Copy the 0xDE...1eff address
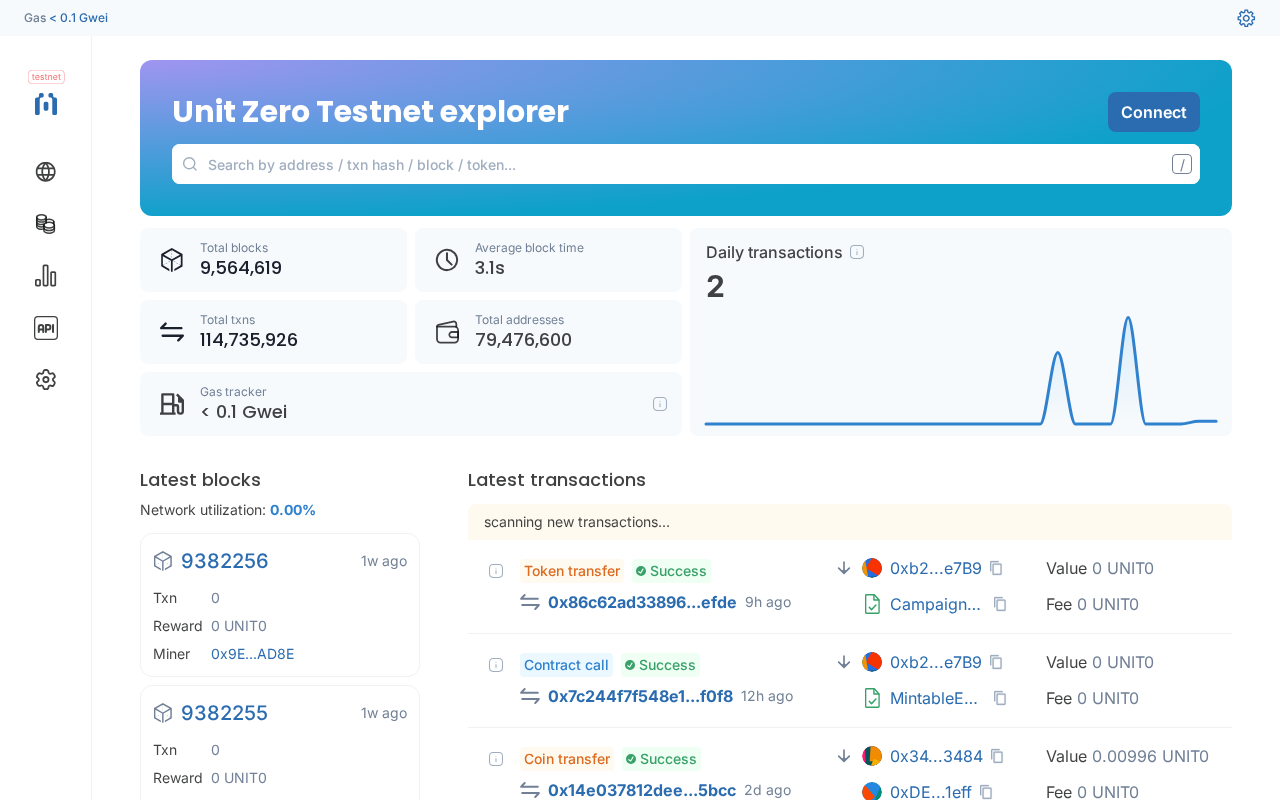The width and height of the screenshot is (1280, 800). click(x=986, y=792)
